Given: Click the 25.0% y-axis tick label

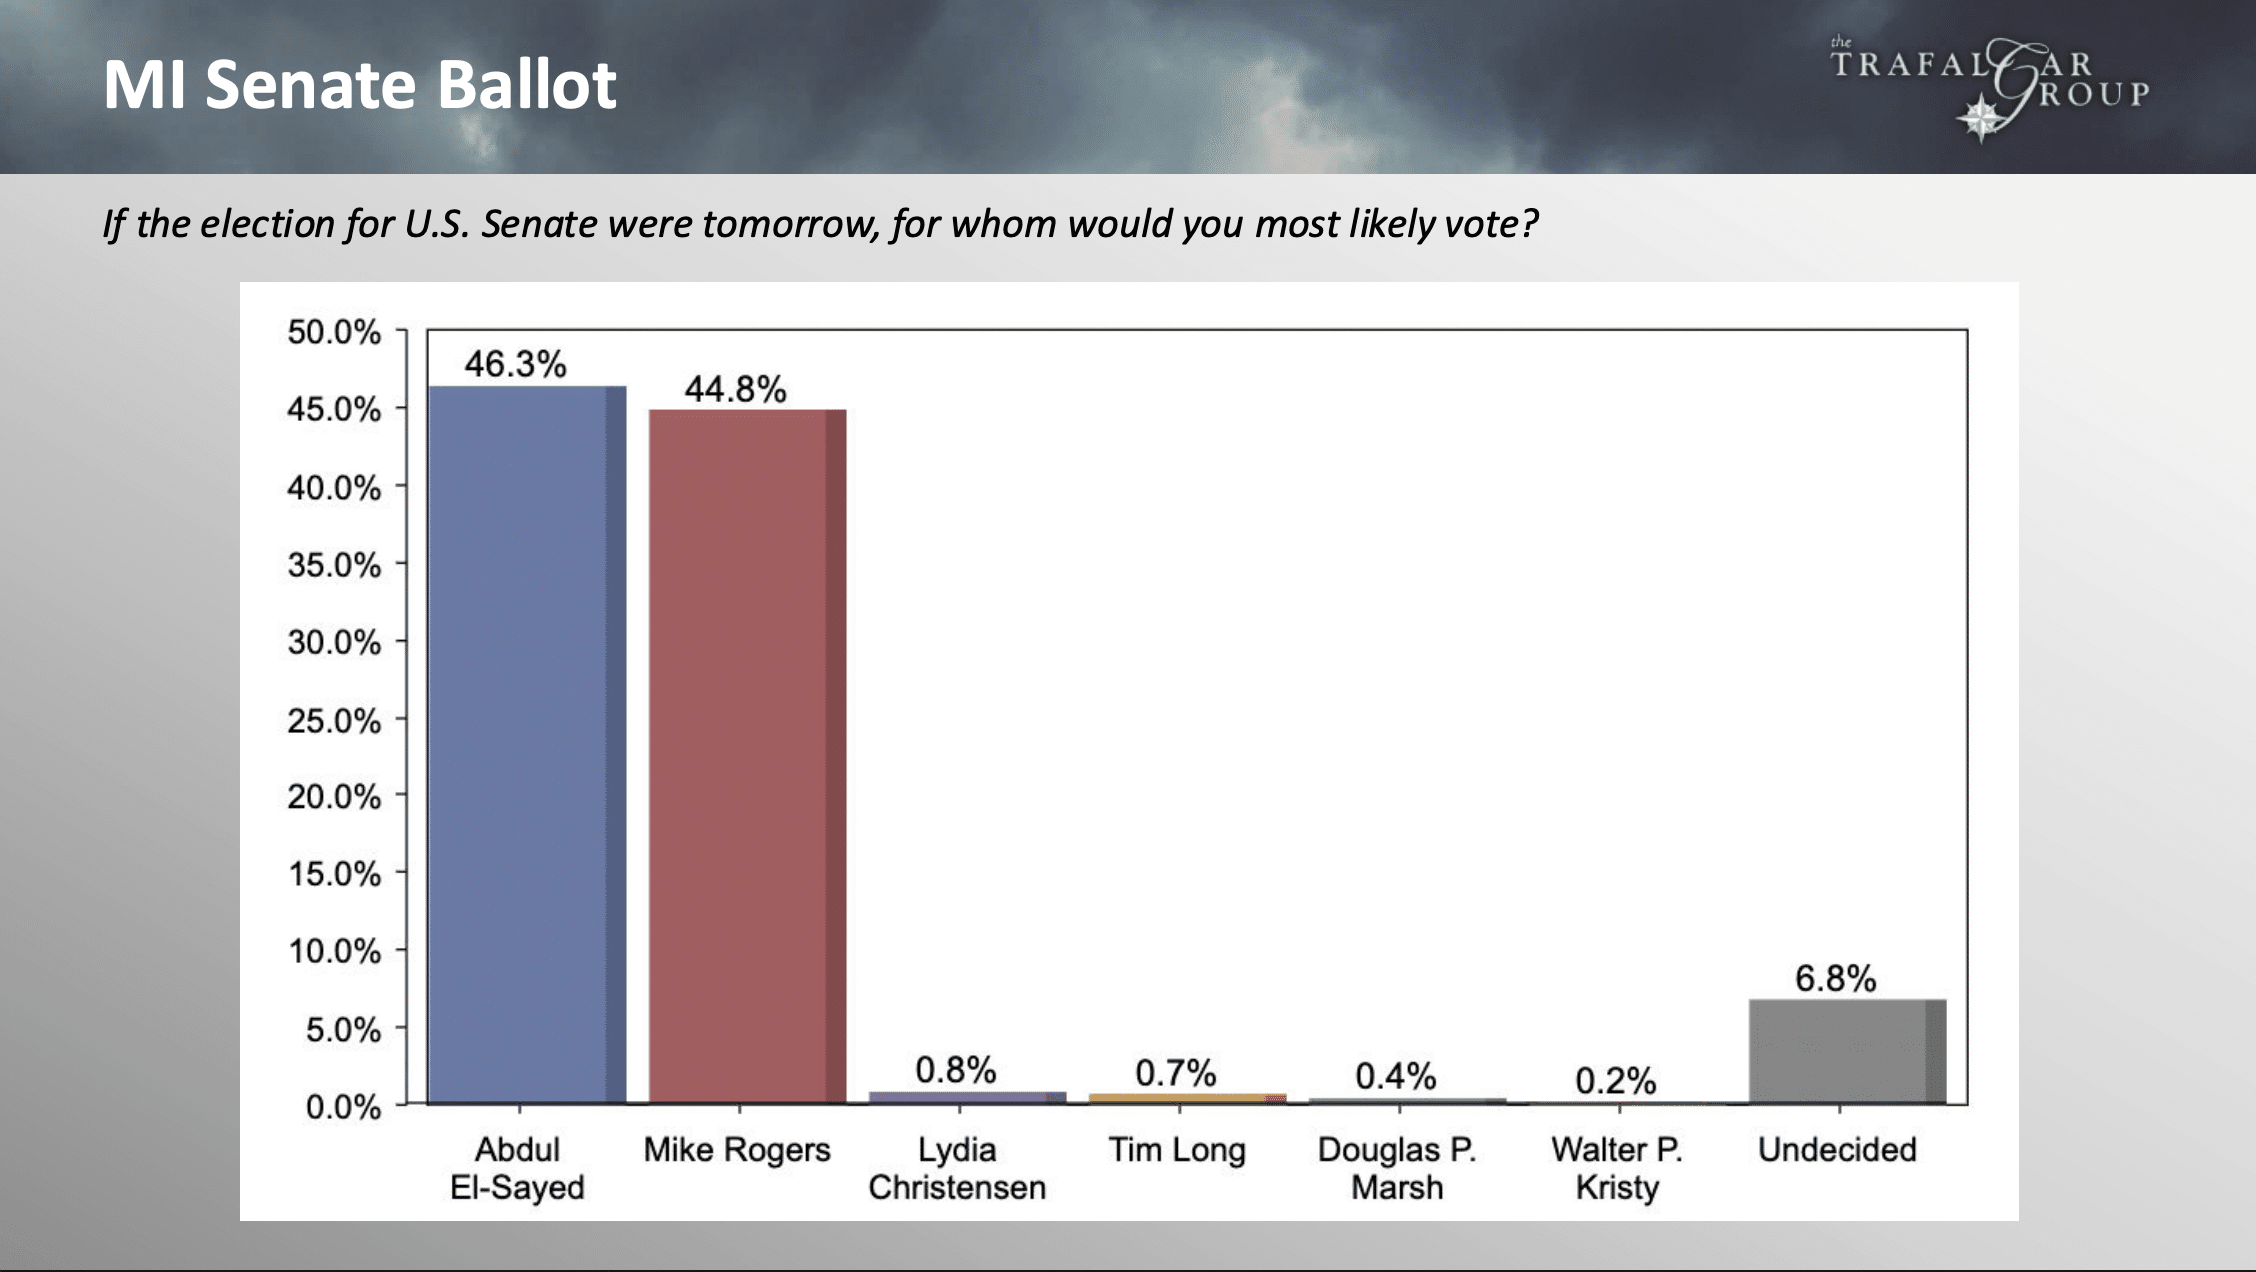Looking at the screenshot, I should tap(334, 720).
